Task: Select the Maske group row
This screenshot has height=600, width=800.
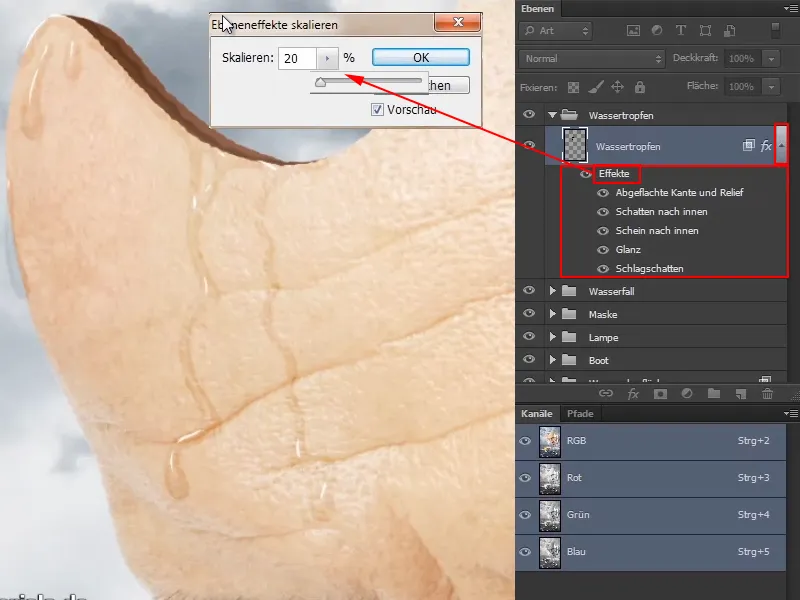Action: coord(651,314)
